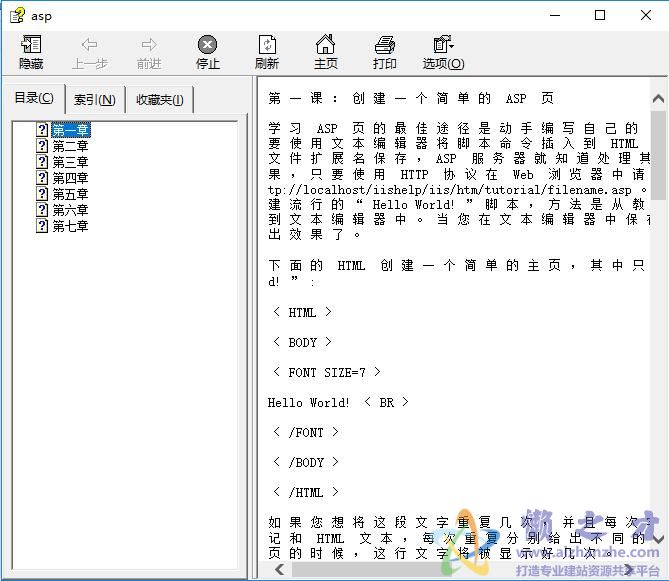Select the 第五章 topic in the tree

click(x=70, y=195)
